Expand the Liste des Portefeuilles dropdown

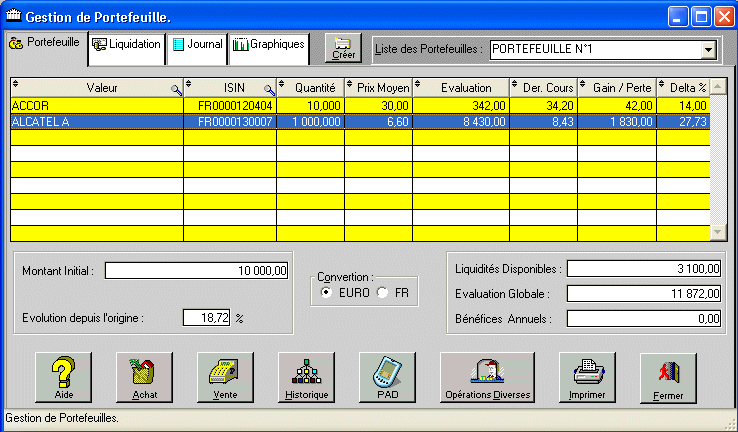[709, 48]
